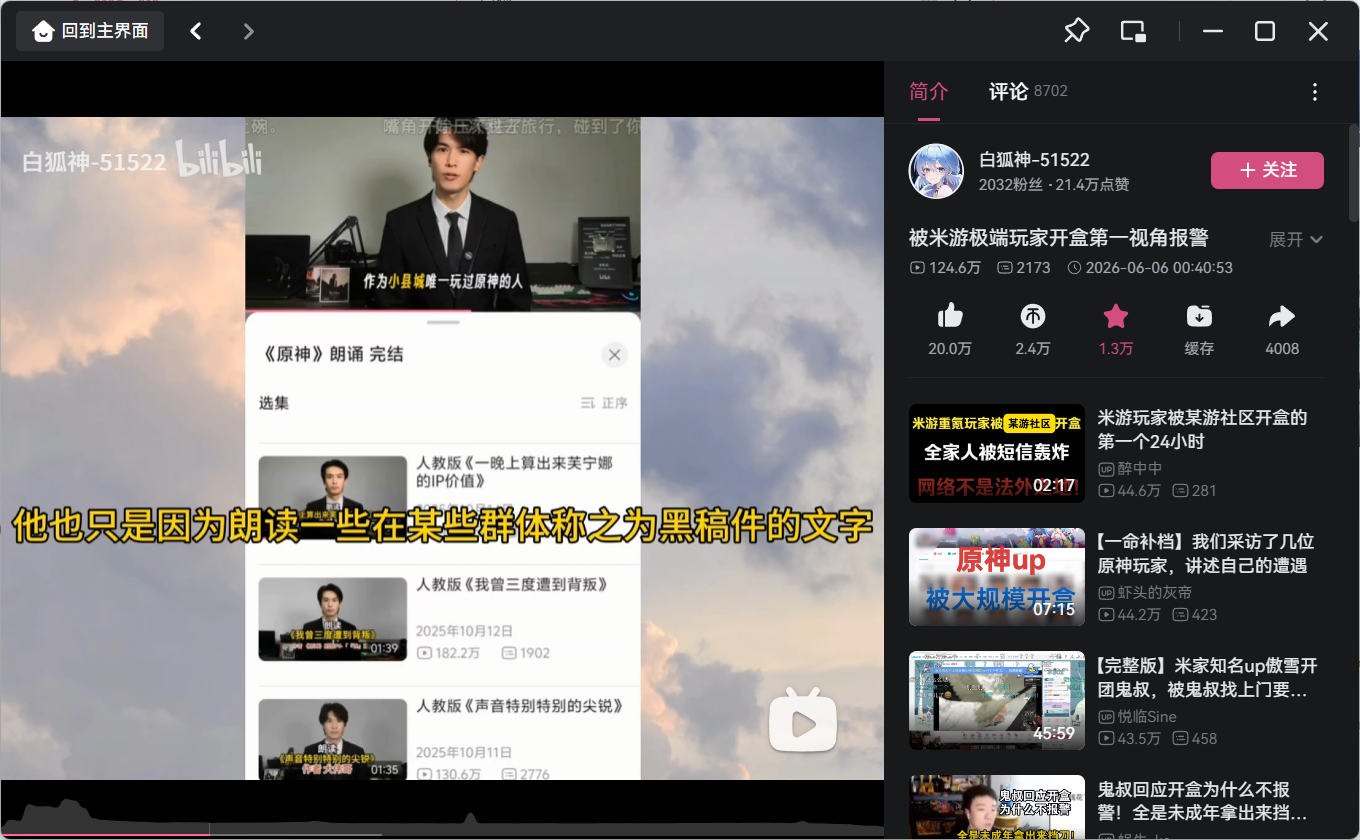The width and height of the screenshot is (1360, 840).
Task: Switch to the 简介 tab
Action: tap(928, 91)
